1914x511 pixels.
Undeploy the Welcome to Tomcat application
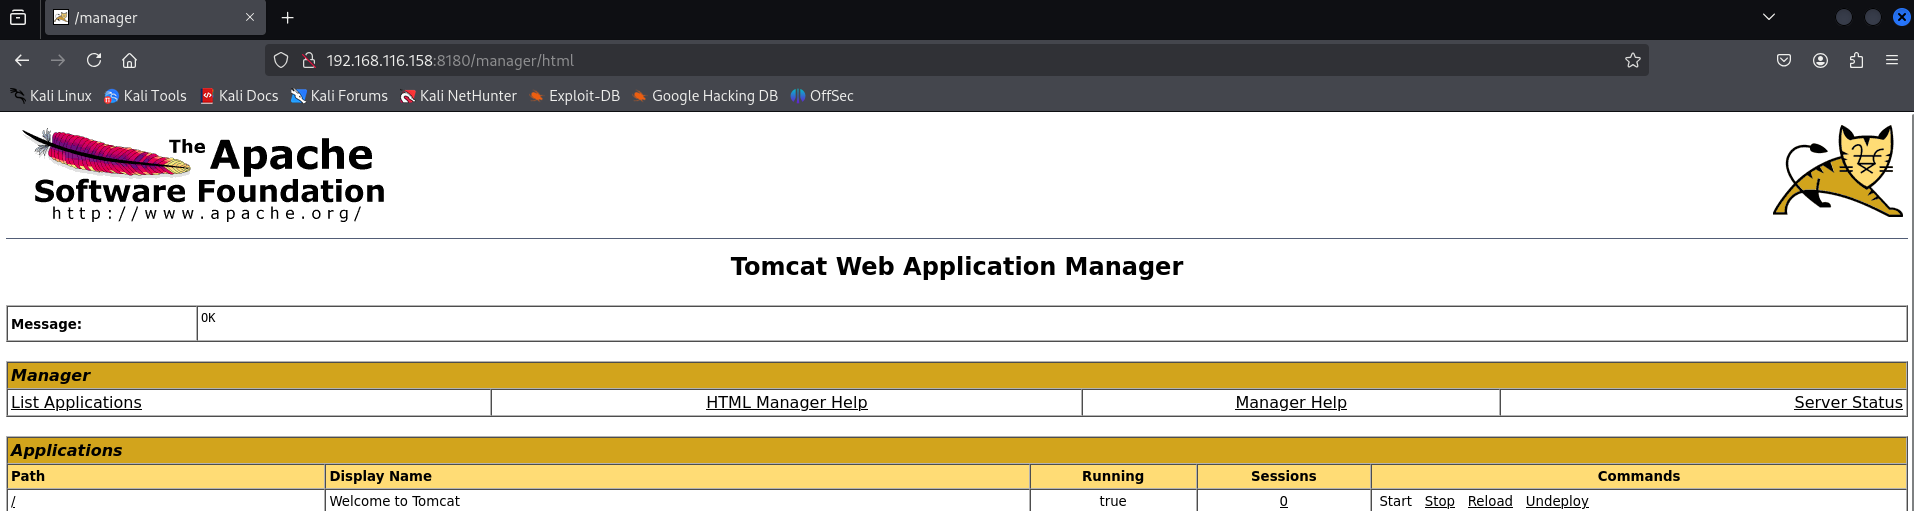[x=1556, y=501]
